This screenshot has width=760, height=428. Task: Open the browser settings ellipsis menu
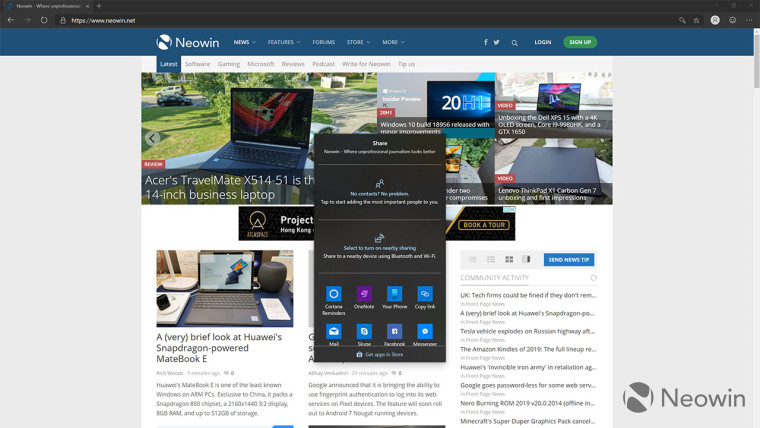coord(749,20)
